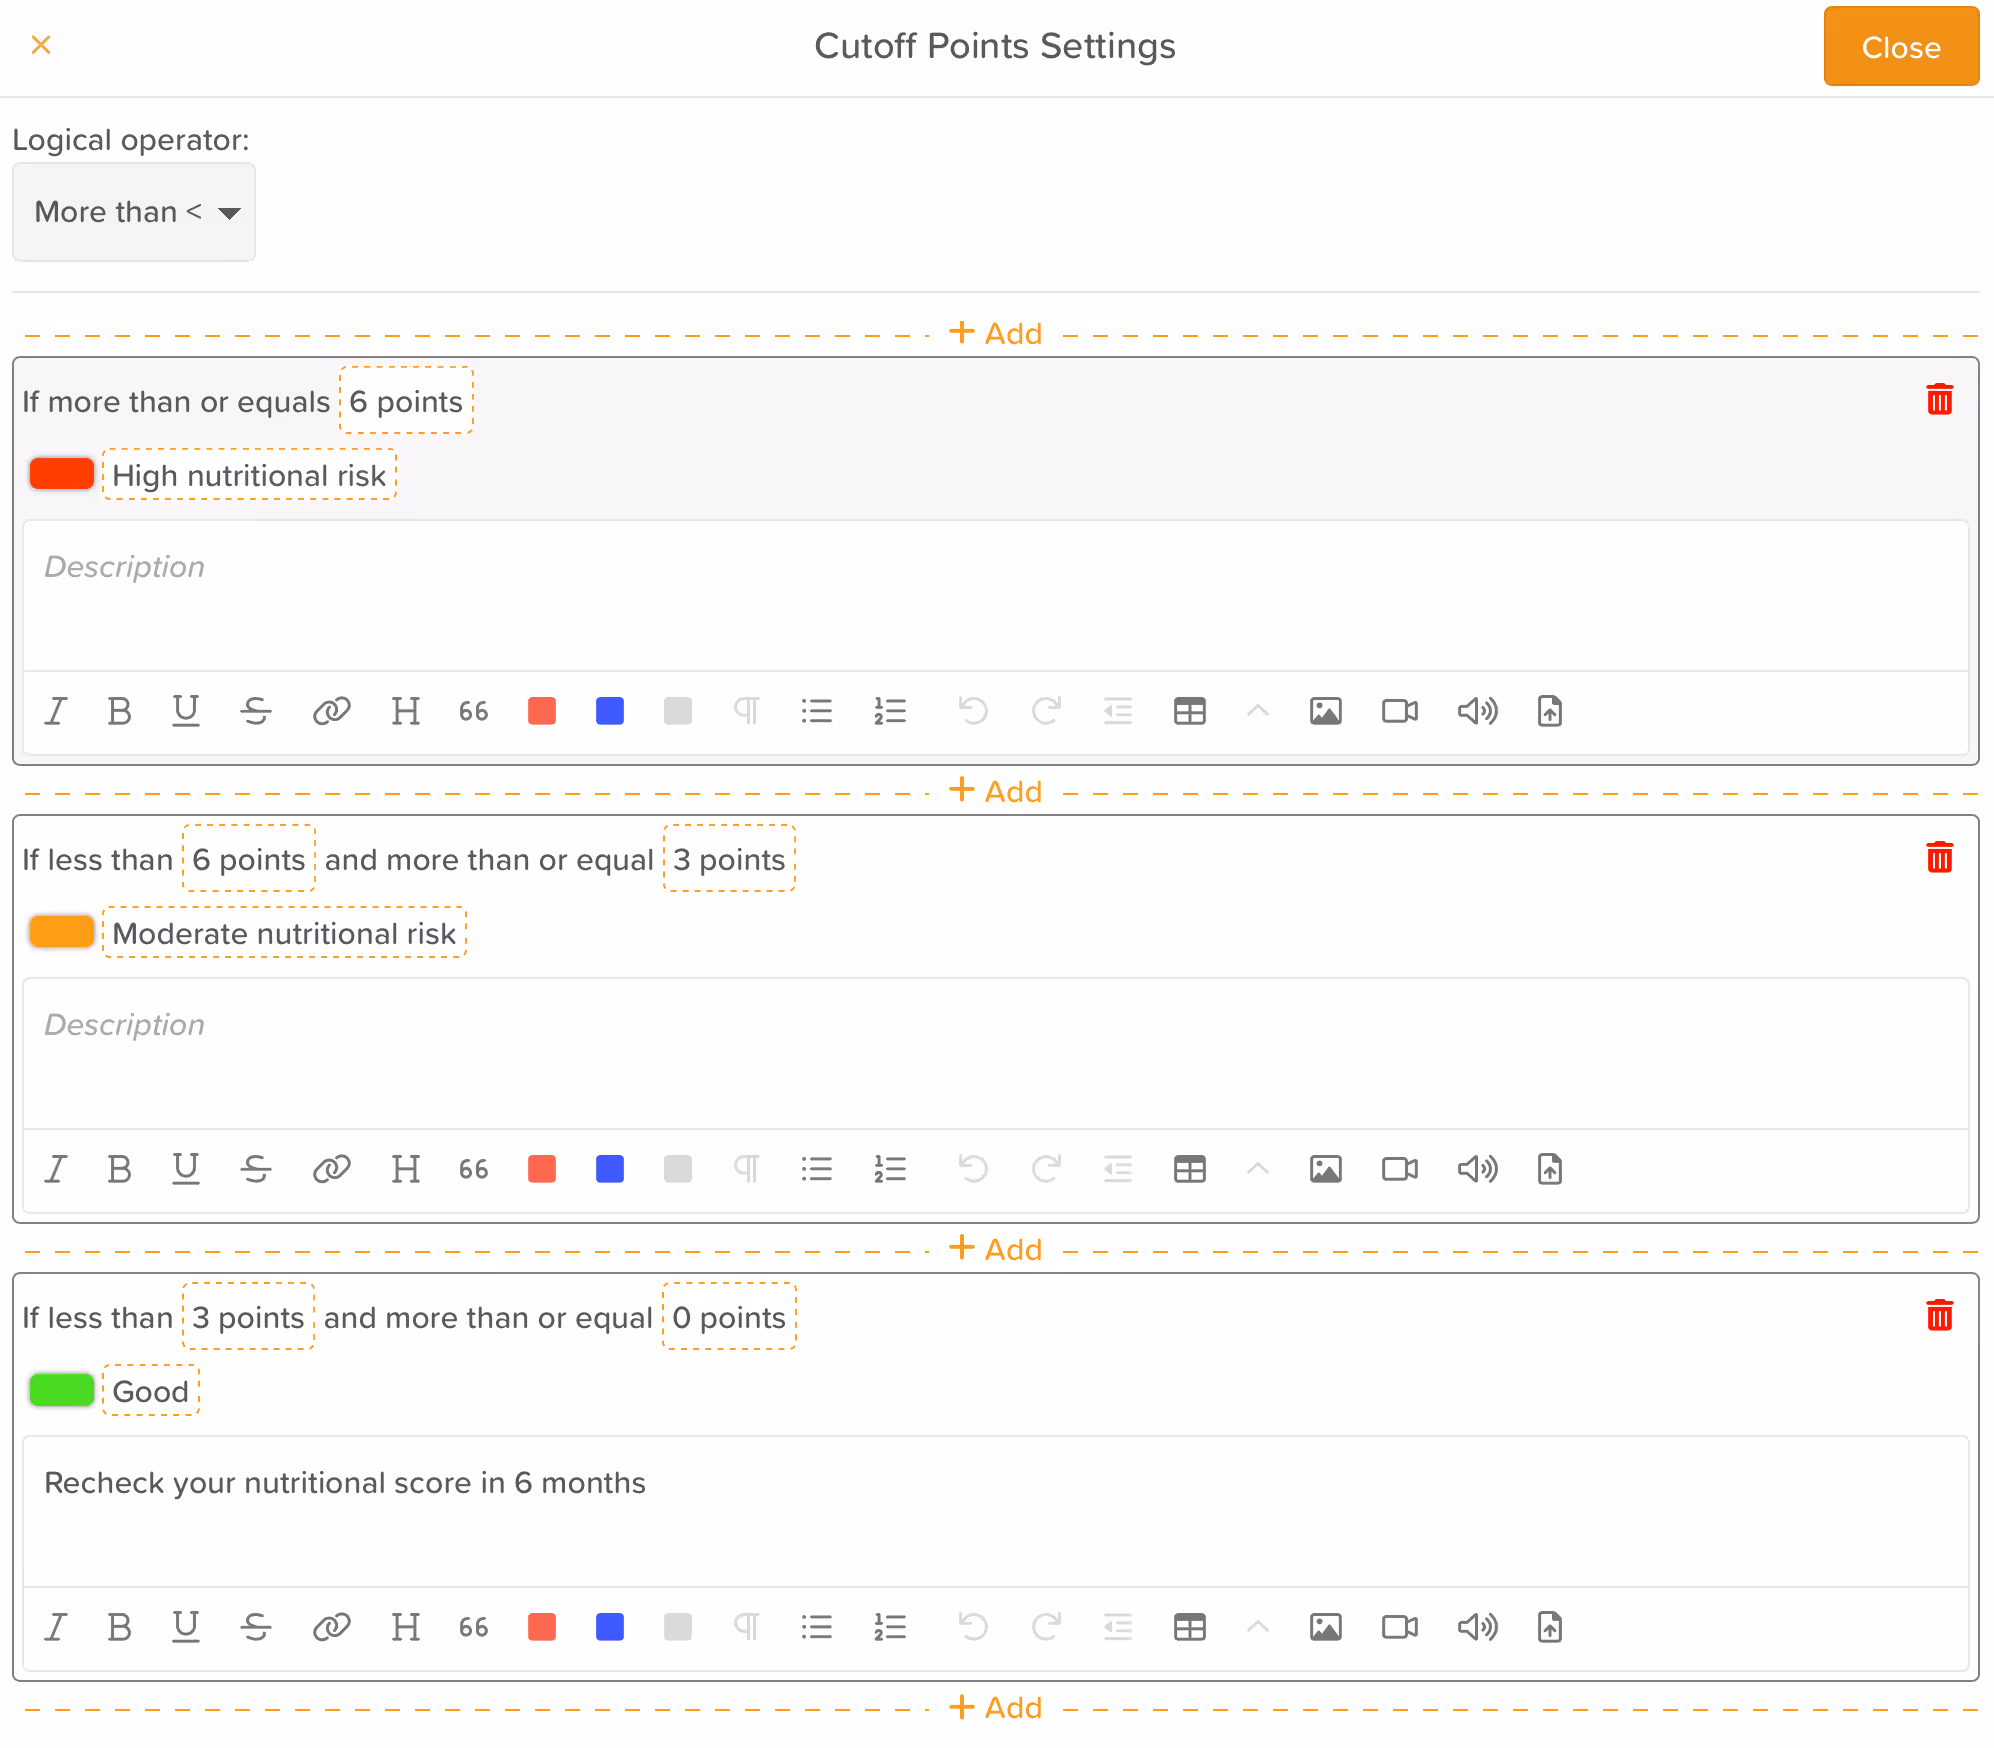Viewport: 1994px width, 1748px height.
Task: Toggle underline in the Moderate risk editor
Action: (186, 1169)
